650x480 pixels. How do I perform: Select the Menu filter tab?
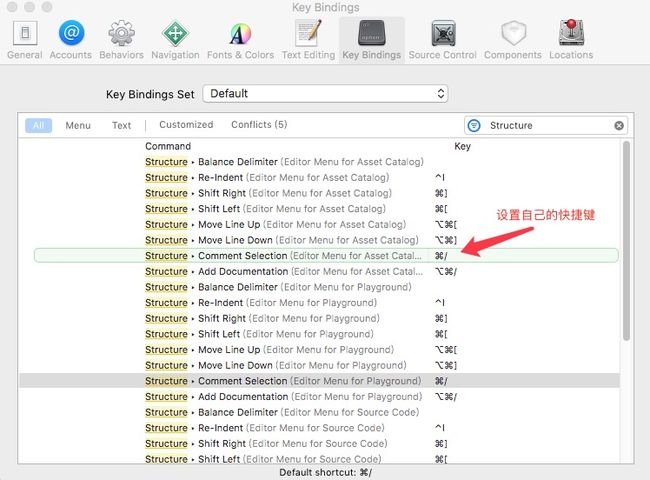(78, 125)
